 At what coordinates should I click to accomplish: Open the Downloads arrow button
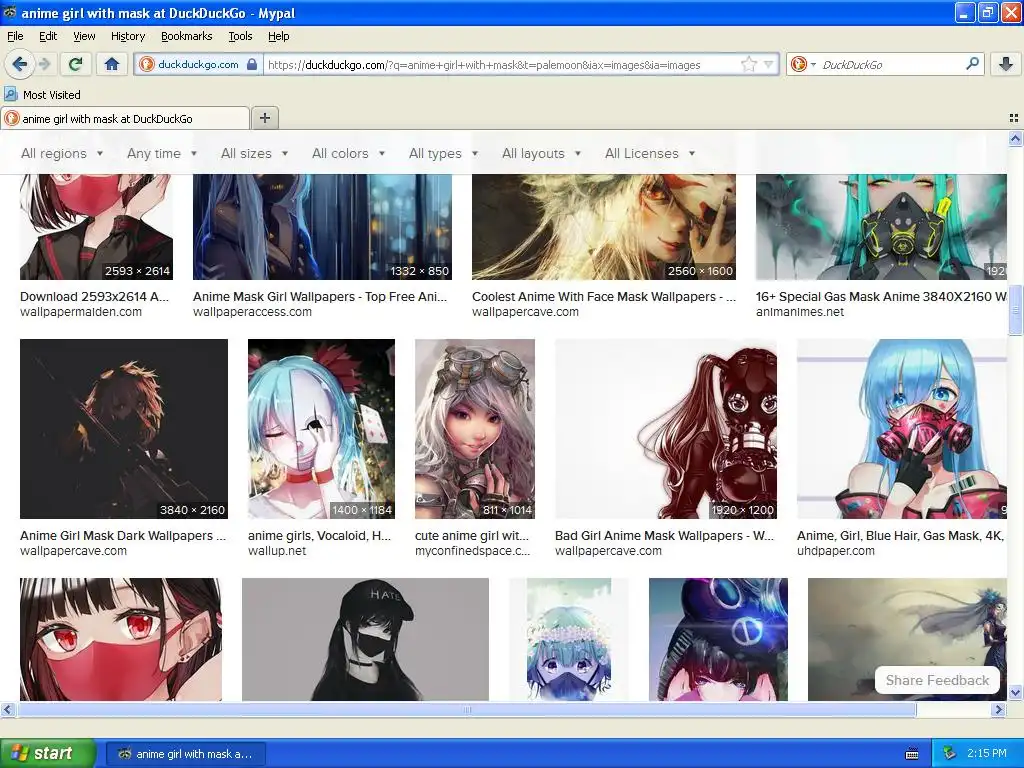[1006, 64]
